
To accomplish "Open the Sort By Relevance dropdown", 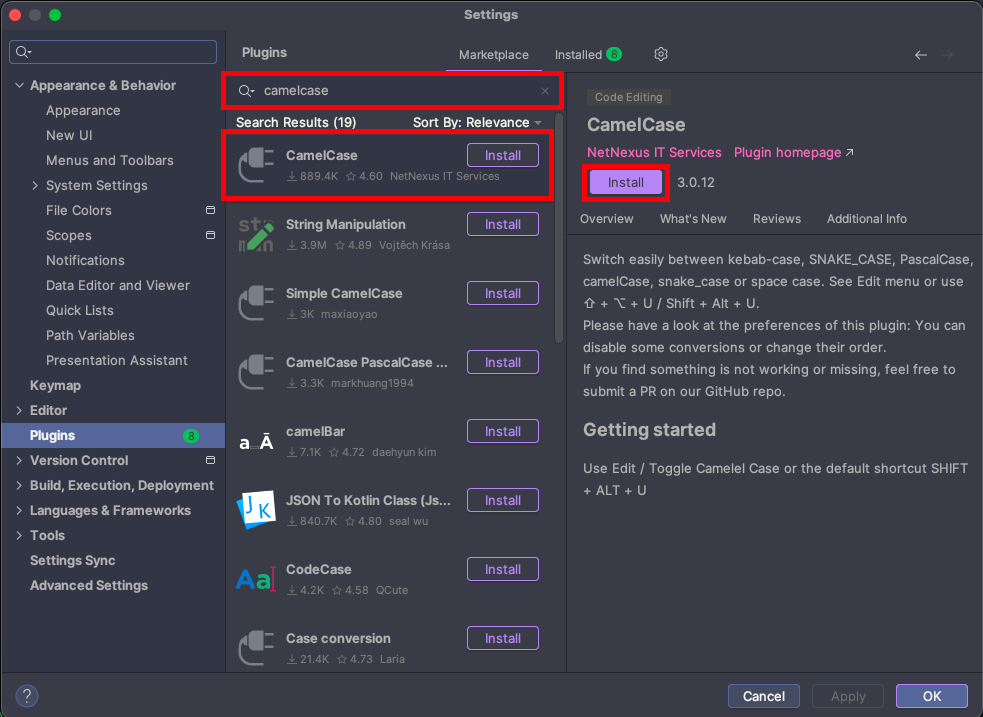I will pos(477,123).
